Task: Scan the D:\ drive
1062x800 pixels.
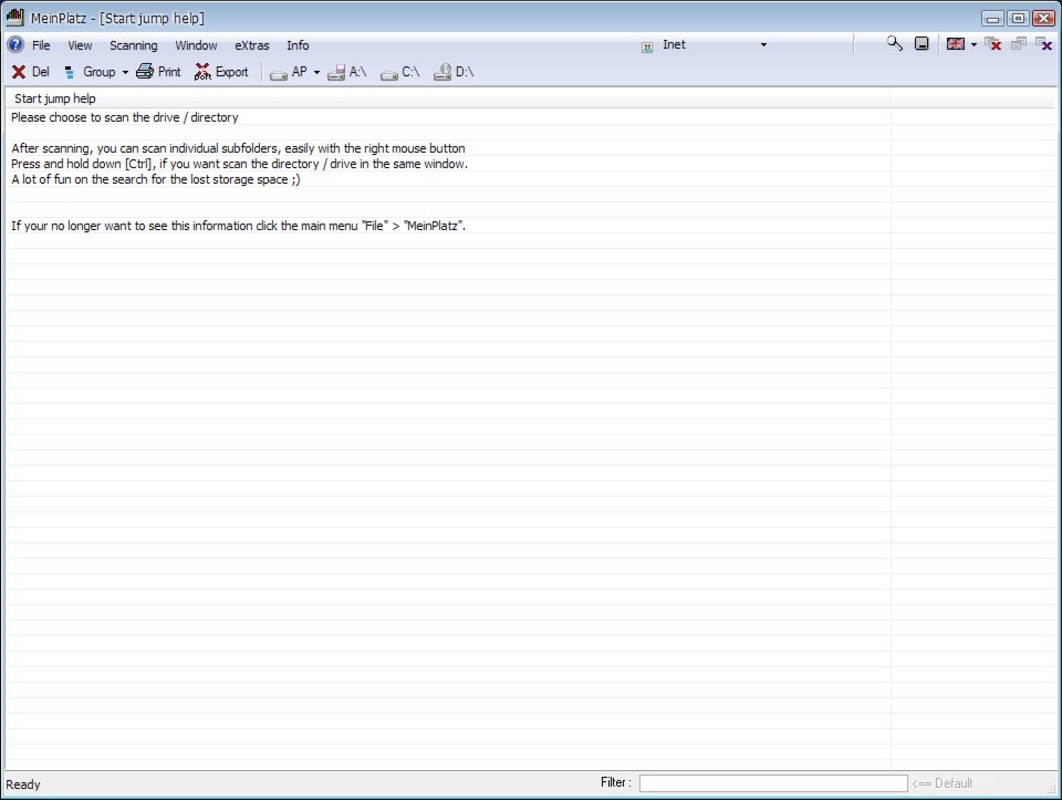Action: pyautogui.click(x=453, y=72)
